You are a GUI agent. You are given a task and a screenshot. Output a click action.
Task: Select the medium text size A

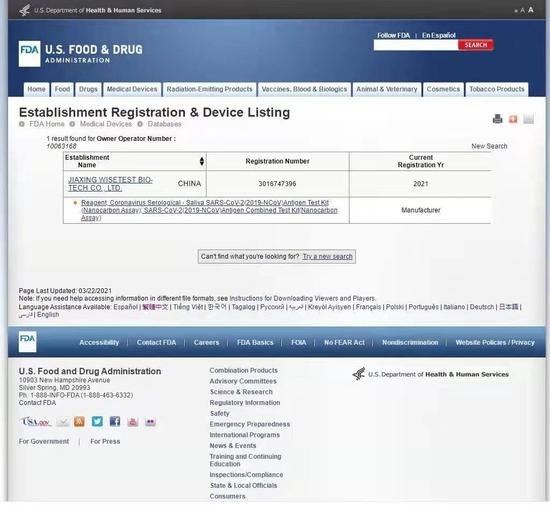coord(522,11)
